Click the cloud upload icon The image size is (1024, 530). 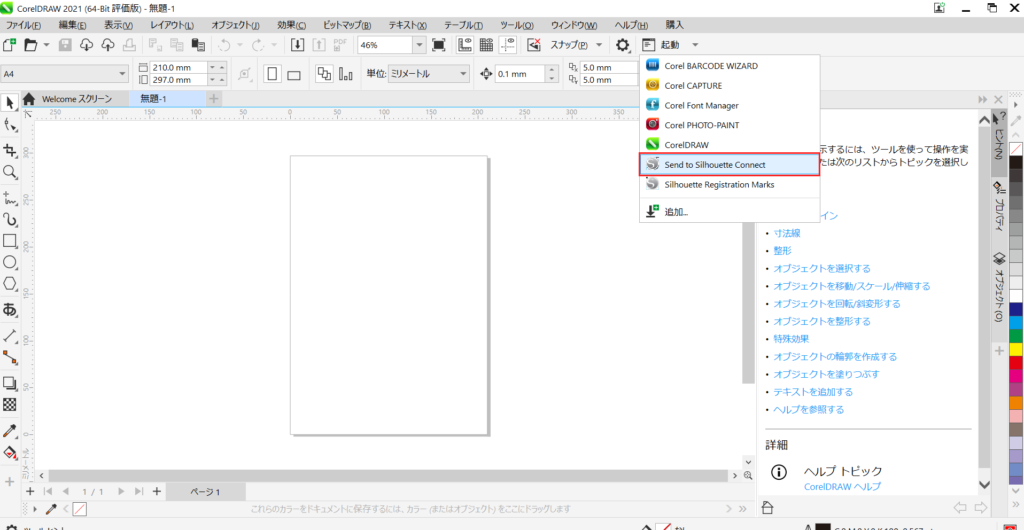[x=108, y=44]
